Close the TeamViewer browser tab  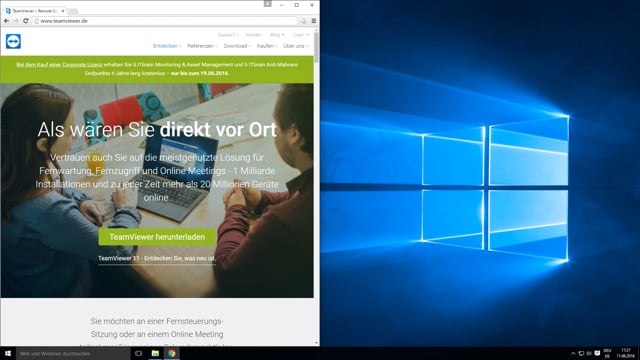click(63, 11)
